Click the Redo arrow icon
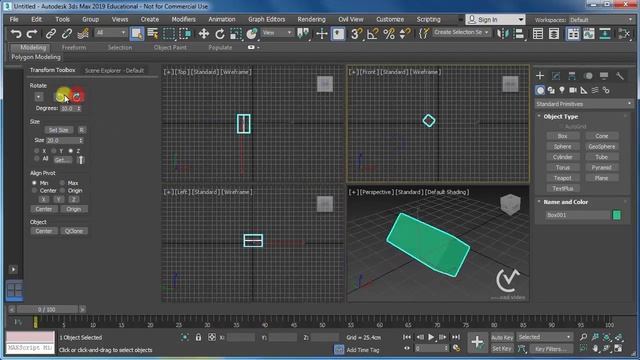The image size is (640, 360). [x=32, y=34]
